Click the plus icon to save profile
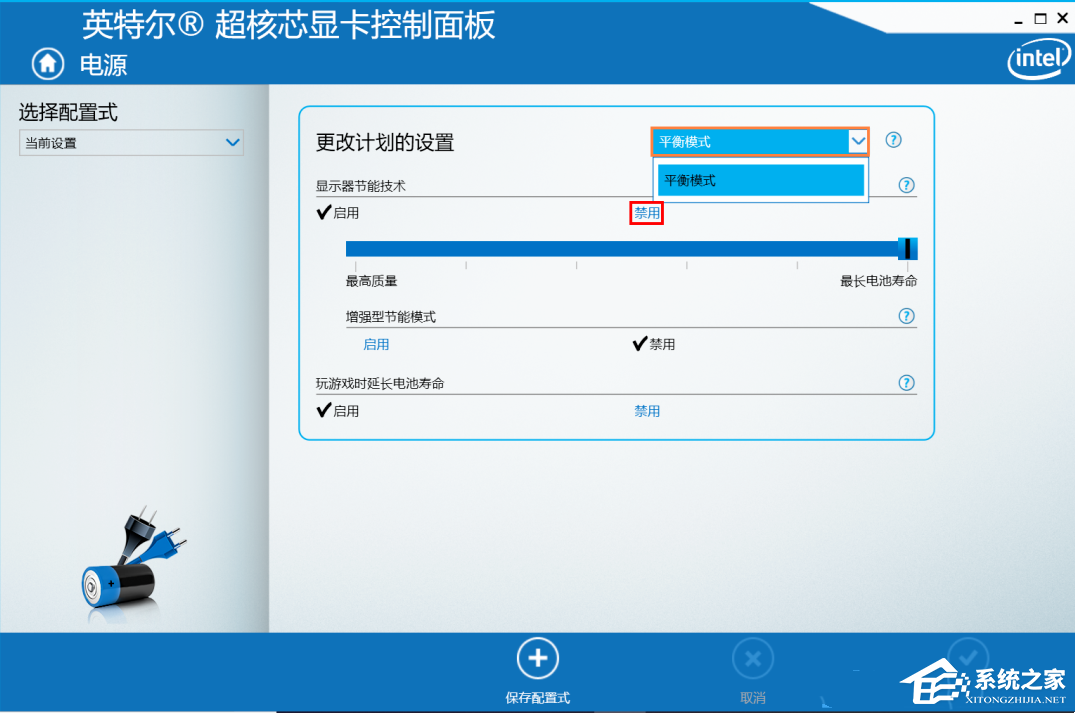Image resolution: width=1075 pixels, height=713 pixels. pyautogui.click(x=538, y=658)
